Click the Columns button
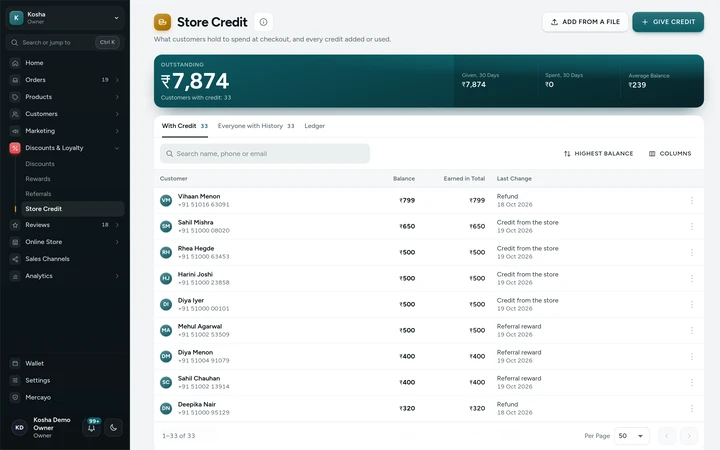This screenshot has width=720, height=450. pyautogui.click(x=670, y=154)
